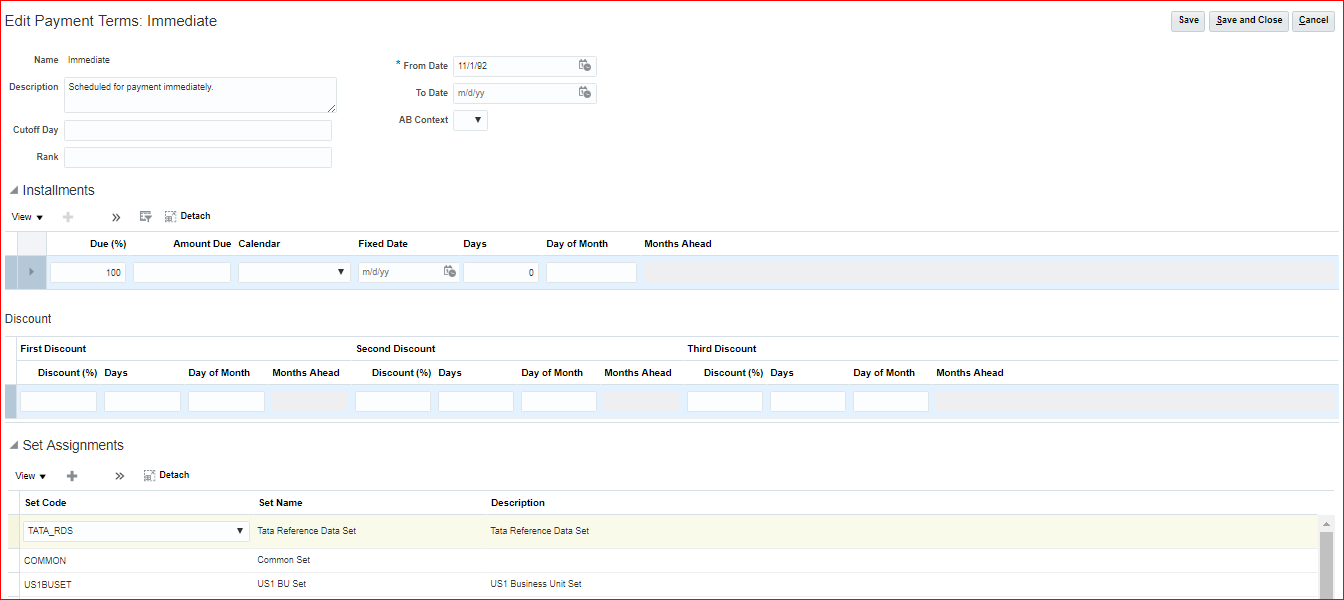Screen dimensions: 1344x600
Task: Detach the Installments table
Action: [x=187, y=216]
